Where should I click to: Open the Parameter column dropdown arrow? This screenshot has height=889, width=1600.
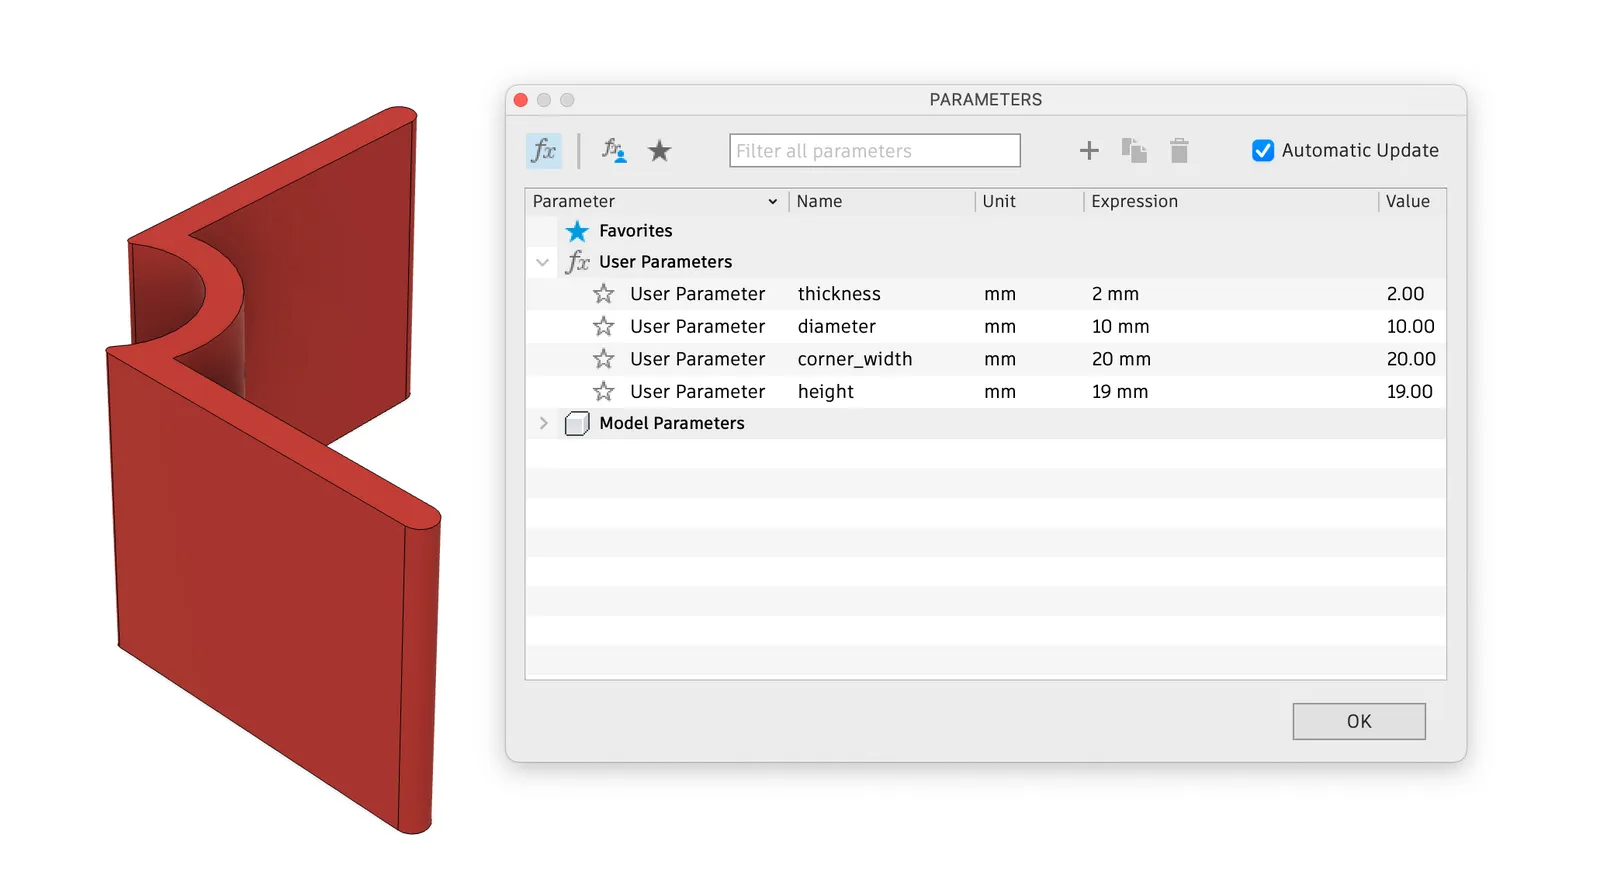pyautogui.click(x=772, y=202)
